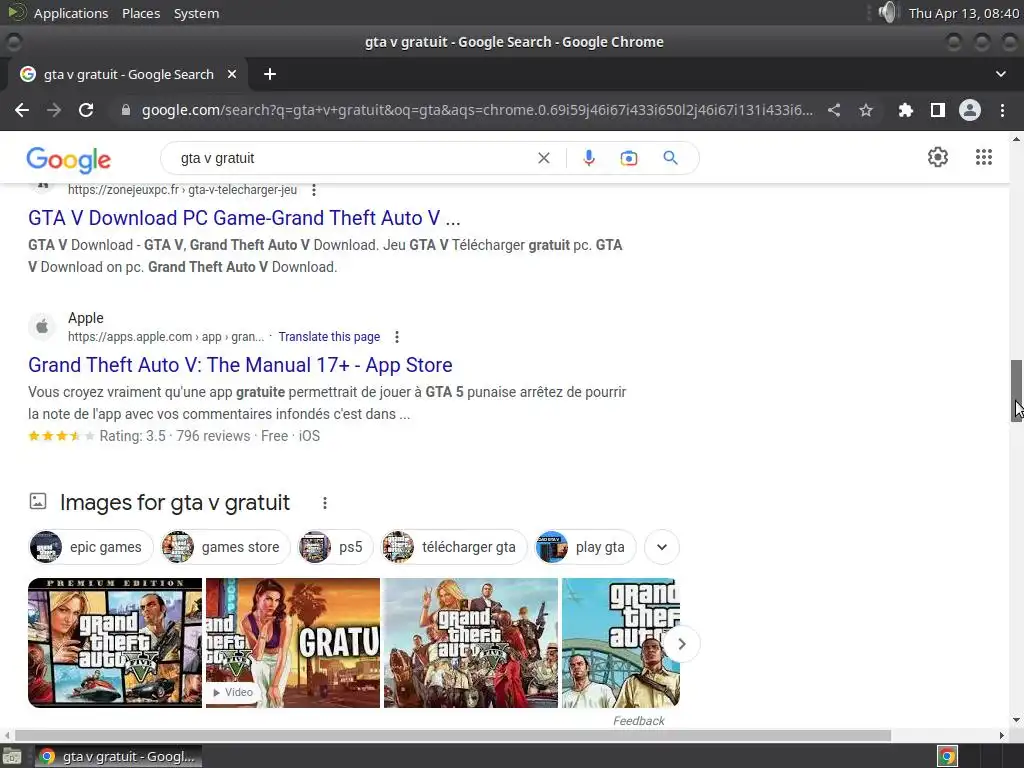Open the tab search dropdown arrow
Screen dimensions: 1024x768
click(1000, 74)
